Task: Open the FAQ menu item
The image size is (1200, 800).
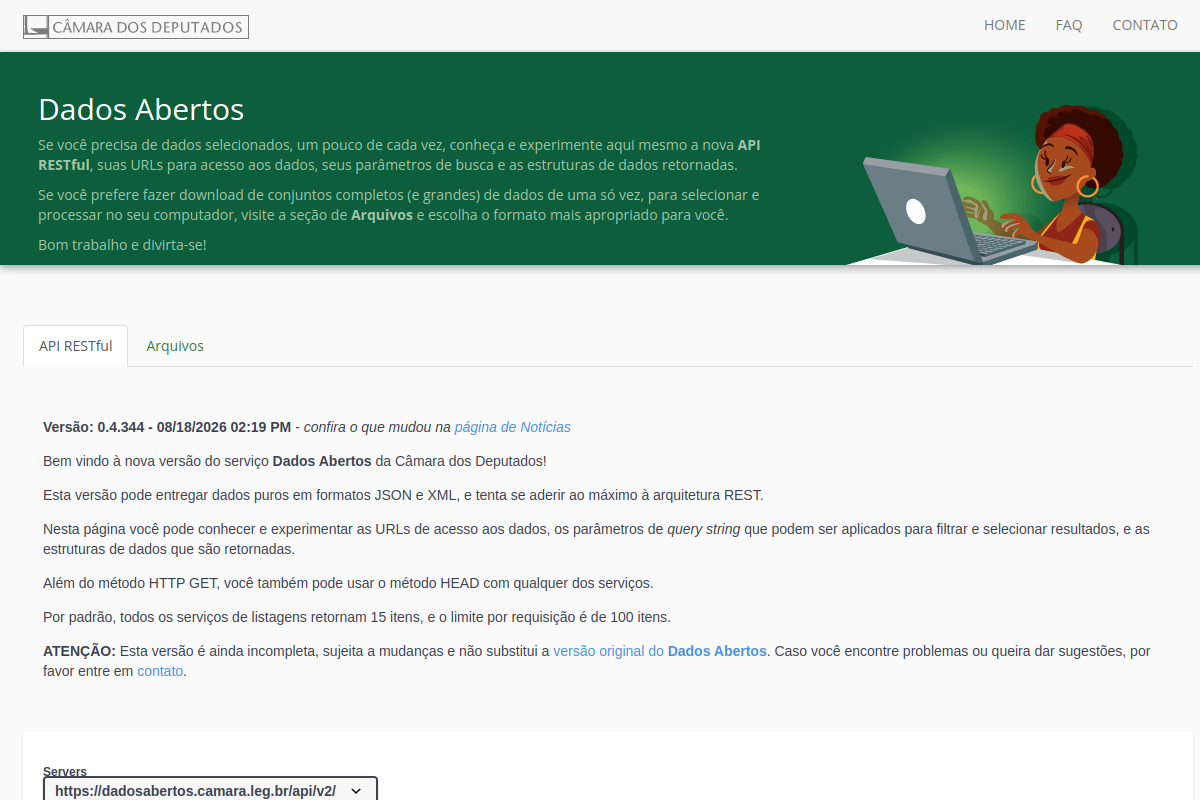Action: click(x=1069, y=25)
